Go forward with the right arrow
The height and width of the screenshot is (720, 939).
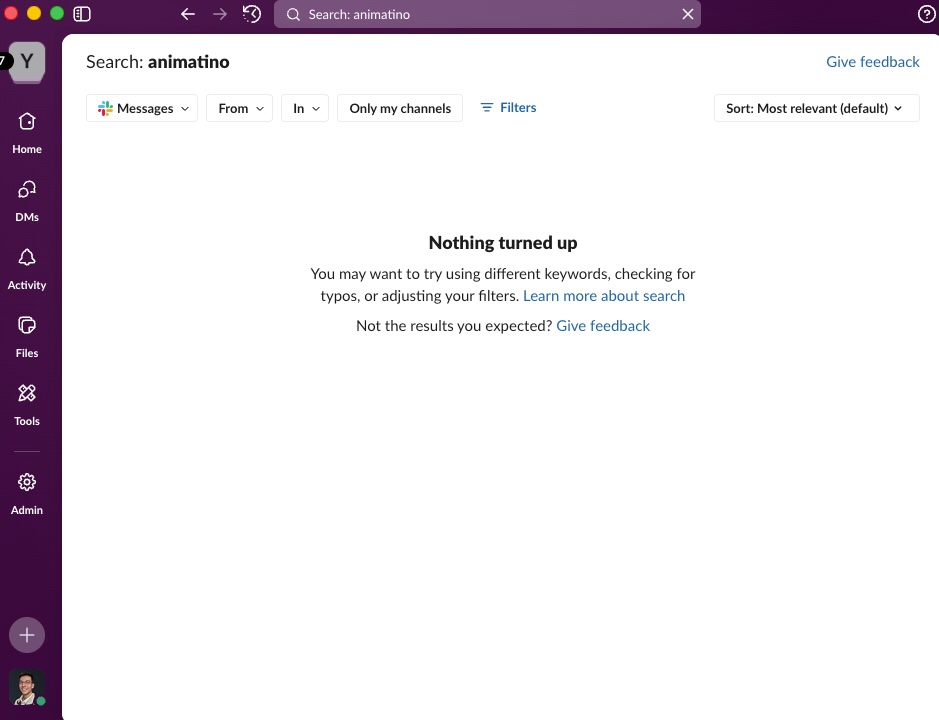click(220, 14)
